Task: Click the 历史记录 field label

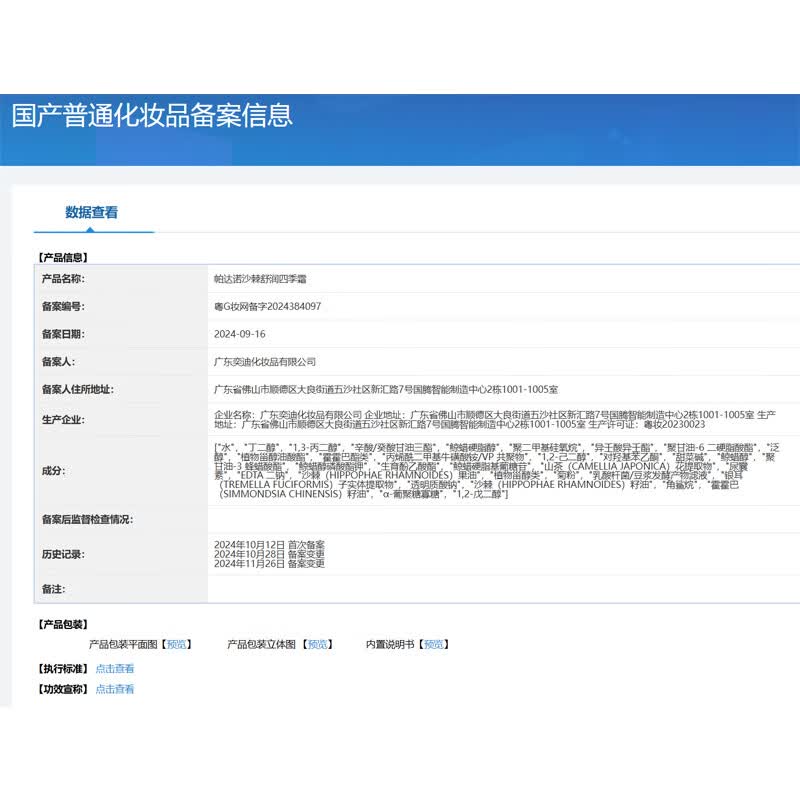Action: [63, 555]
